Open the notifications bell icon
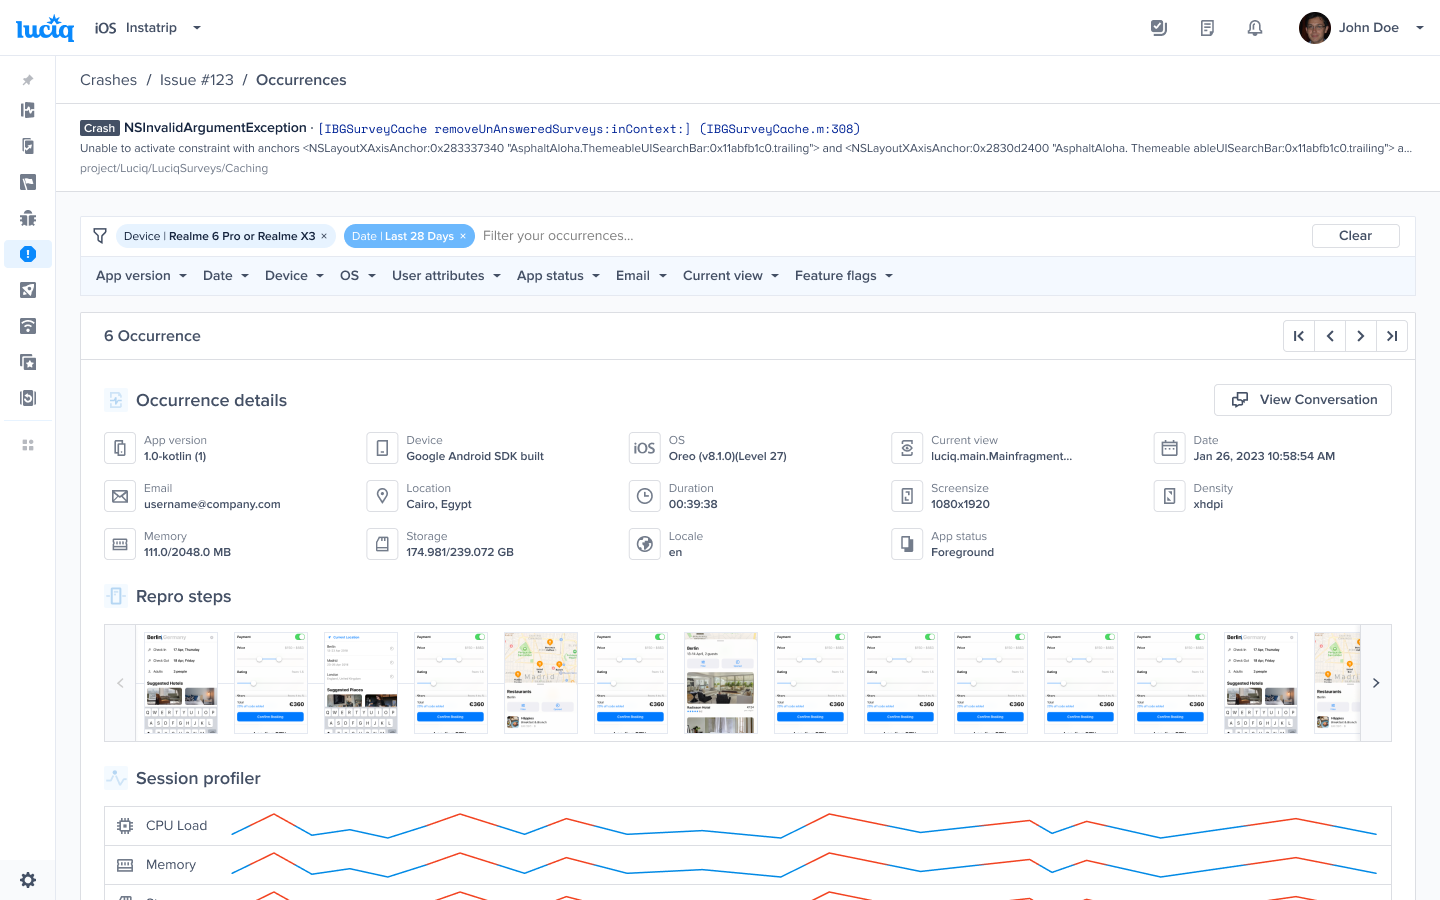The image size is (1440, 900). (1254, 28)
